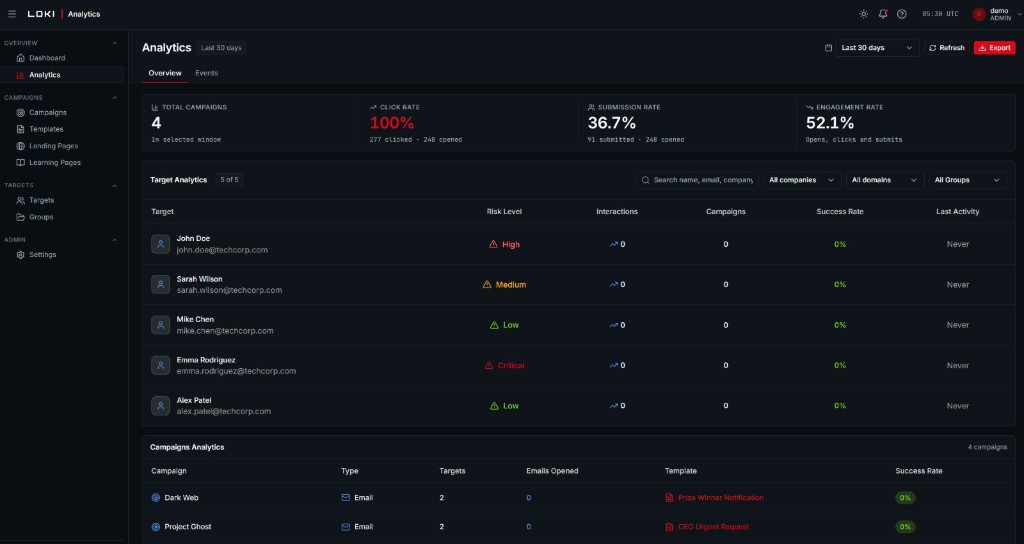Click the 100% click rate value
1024x544 pixels.
tap(392, 123)
